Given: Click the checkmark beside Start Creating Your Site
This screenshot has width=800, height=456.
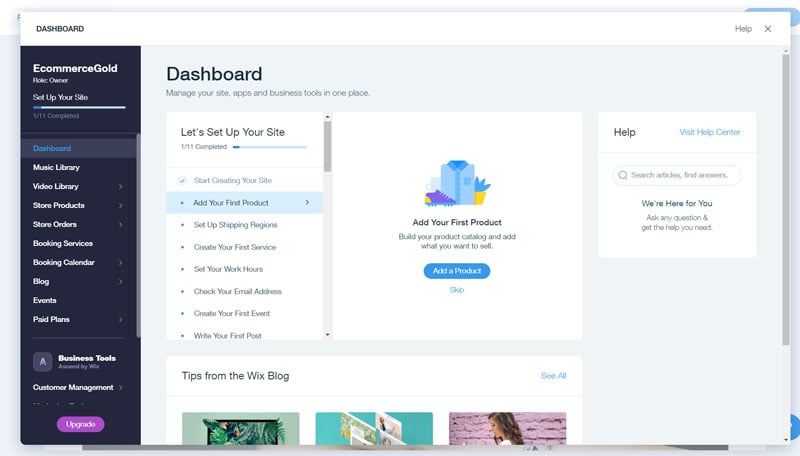Looking at the screenshot, I should 182,181.
